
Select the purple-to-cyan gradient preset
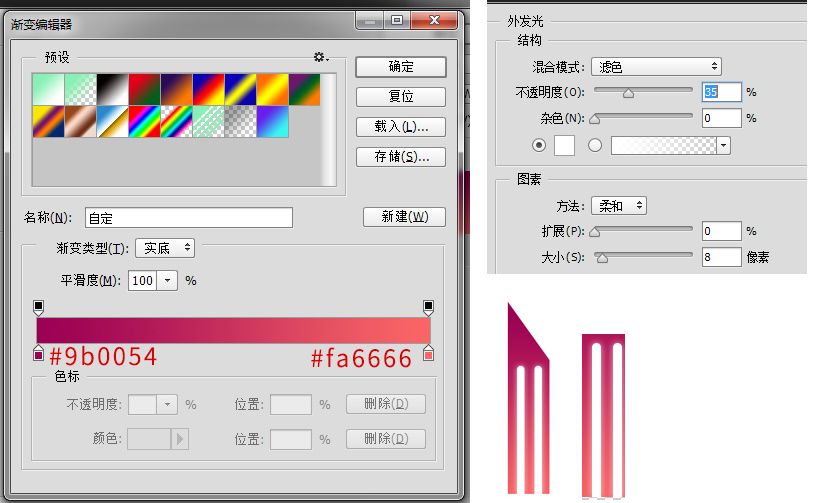tap(272, 122)
